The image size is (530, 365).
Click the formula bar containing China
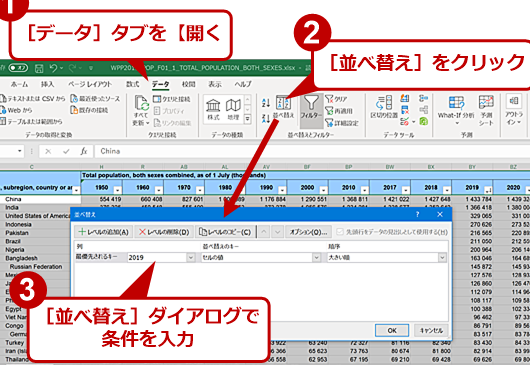click(313, 151)
